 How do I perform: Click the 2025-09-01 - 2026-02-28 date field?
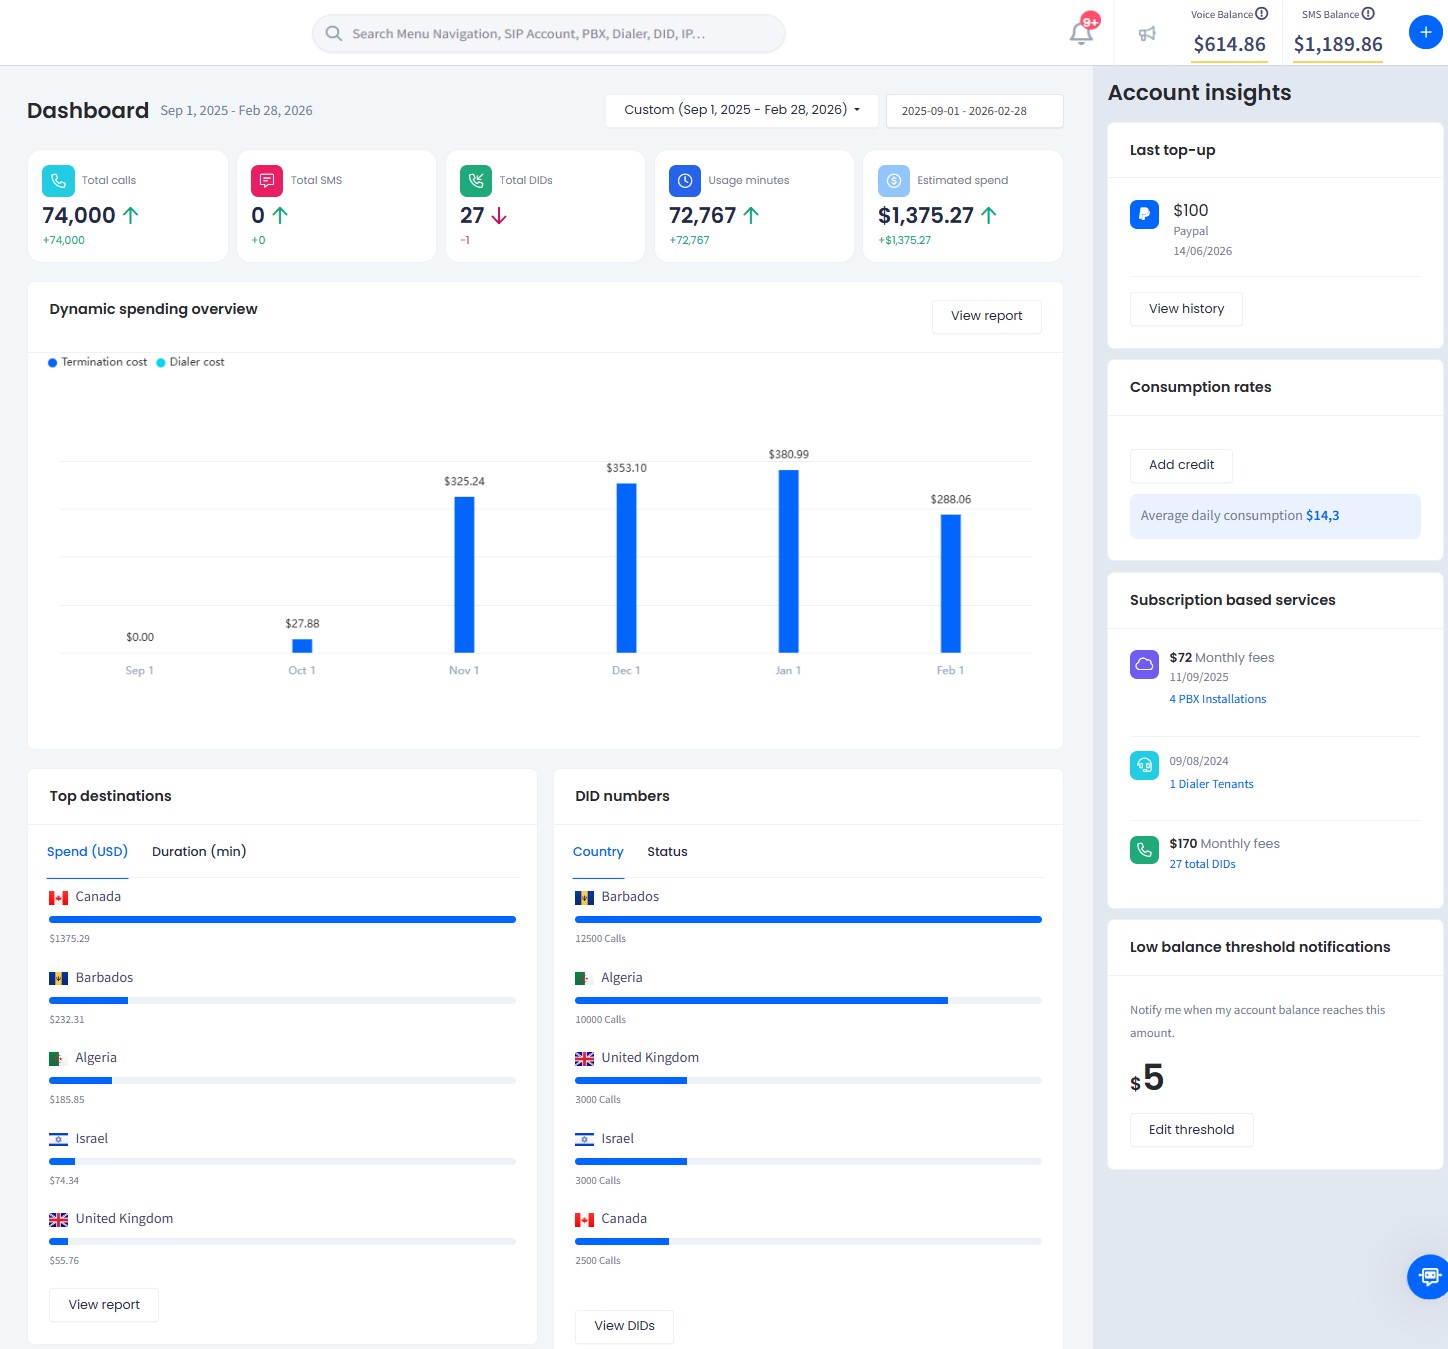coord(974,111)
